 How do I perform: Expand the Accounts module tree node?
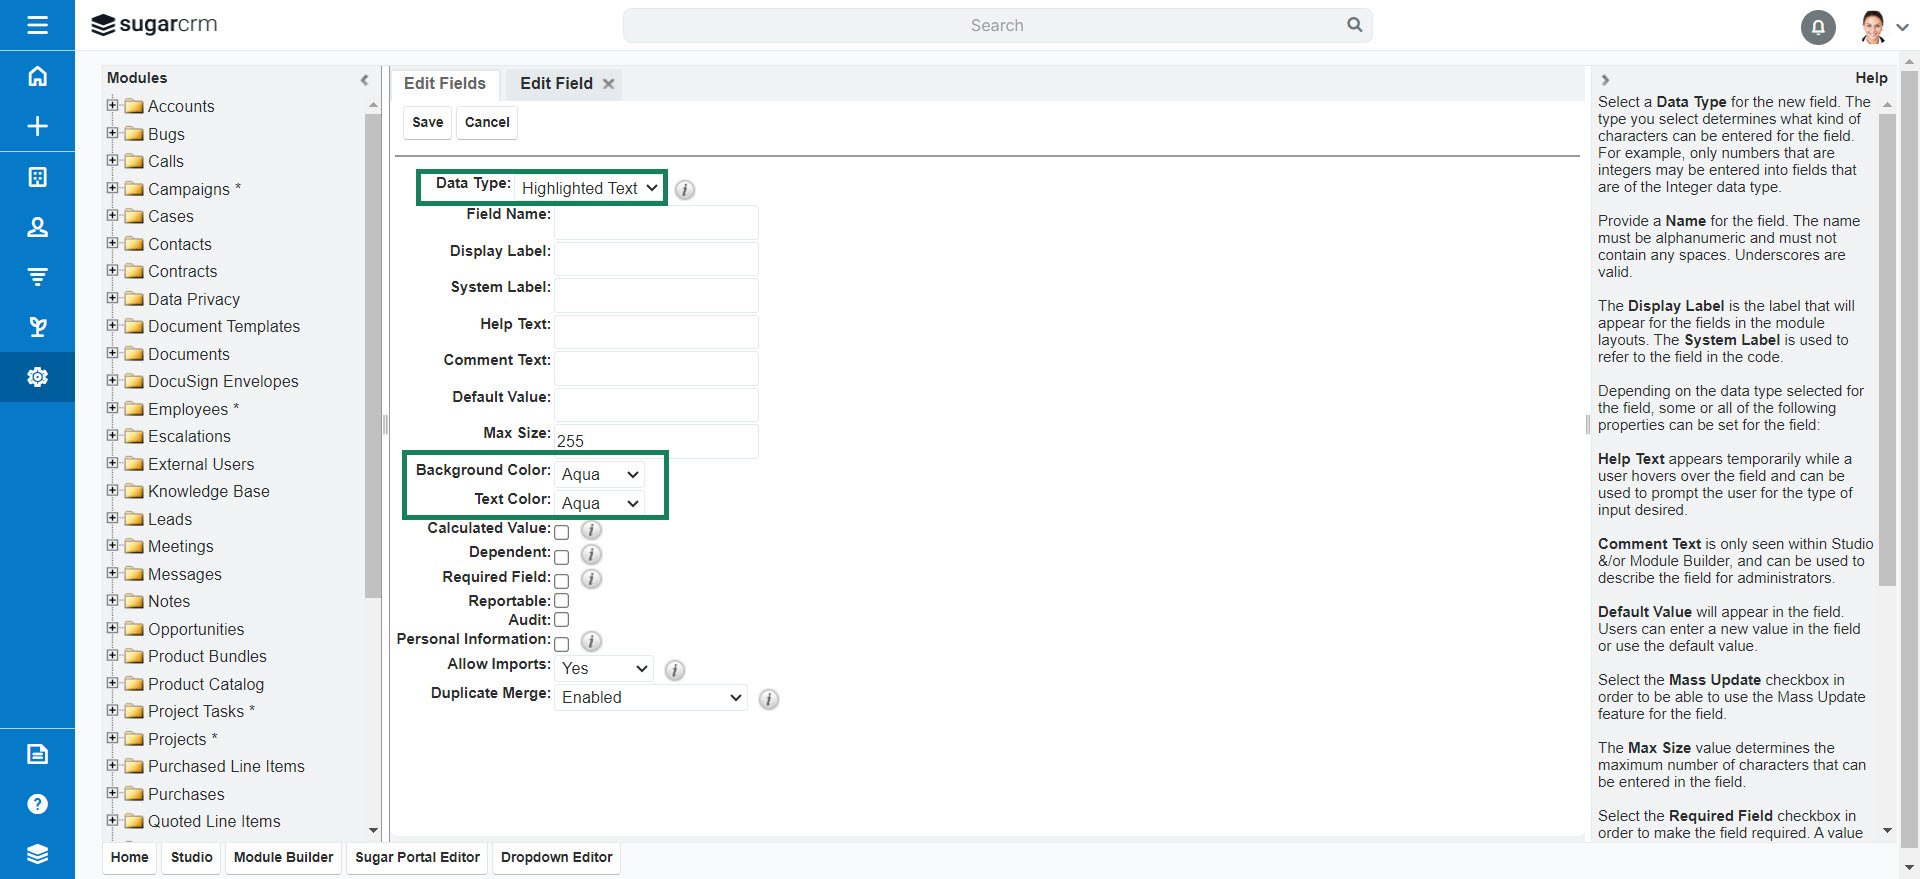point(113,105)
